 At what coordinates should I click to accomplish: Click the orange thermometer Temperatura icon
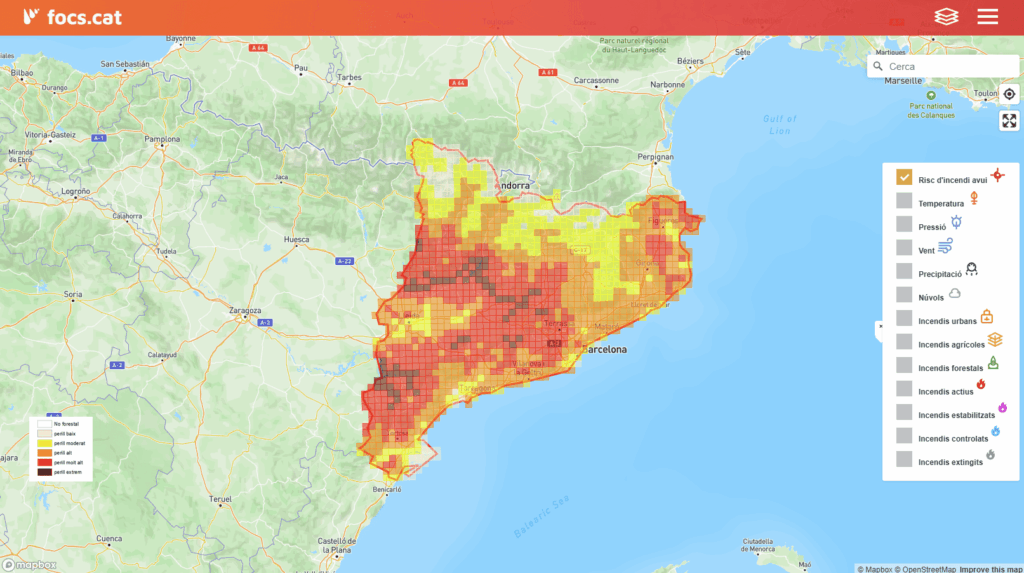coord(974,198)
